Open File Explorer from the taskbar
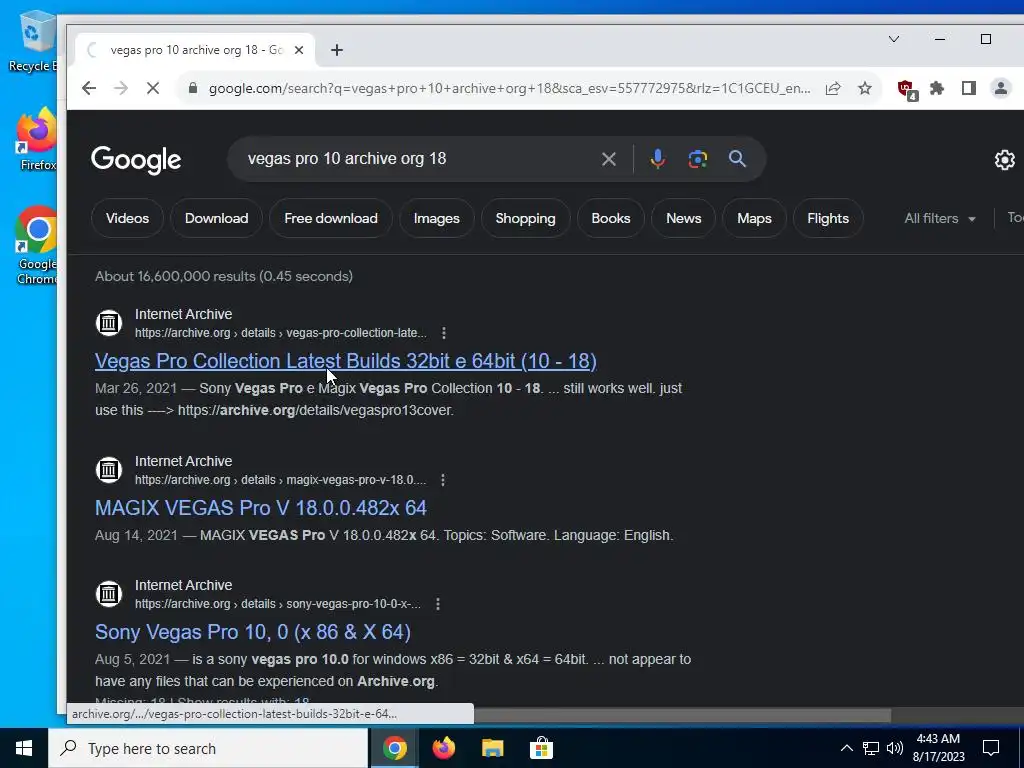1024x768 pixels. coord(492,748)
